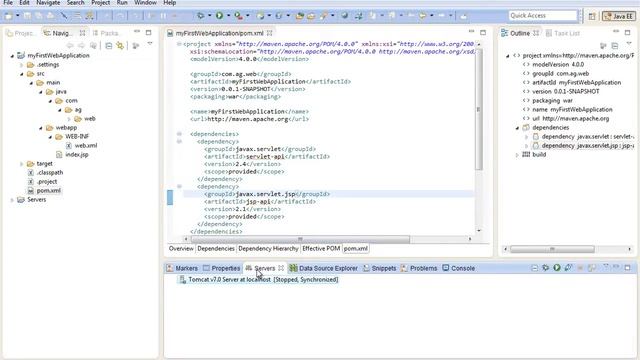The width and height of the screenshot is (640, 360).
Task: Switch to Dependency Hierarchy tab
Action: click(268, 248)
